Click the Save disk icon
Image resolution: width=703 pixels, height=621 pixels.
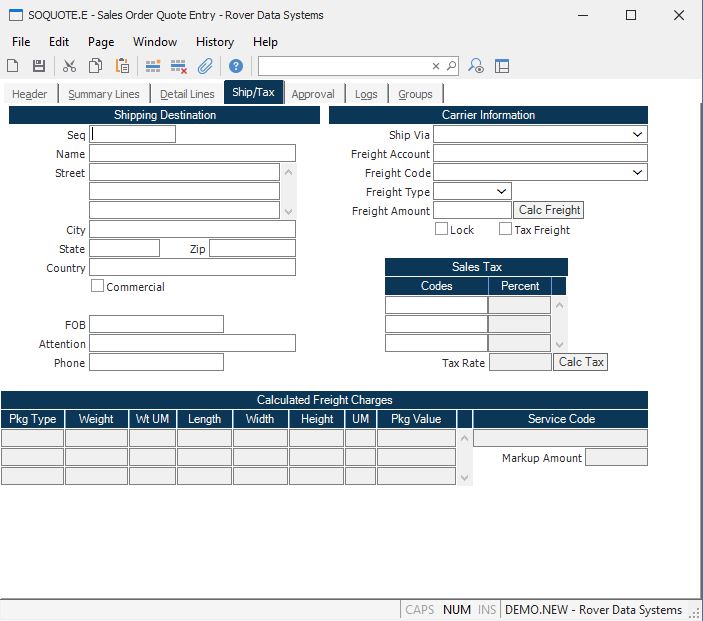pos(39,66)
